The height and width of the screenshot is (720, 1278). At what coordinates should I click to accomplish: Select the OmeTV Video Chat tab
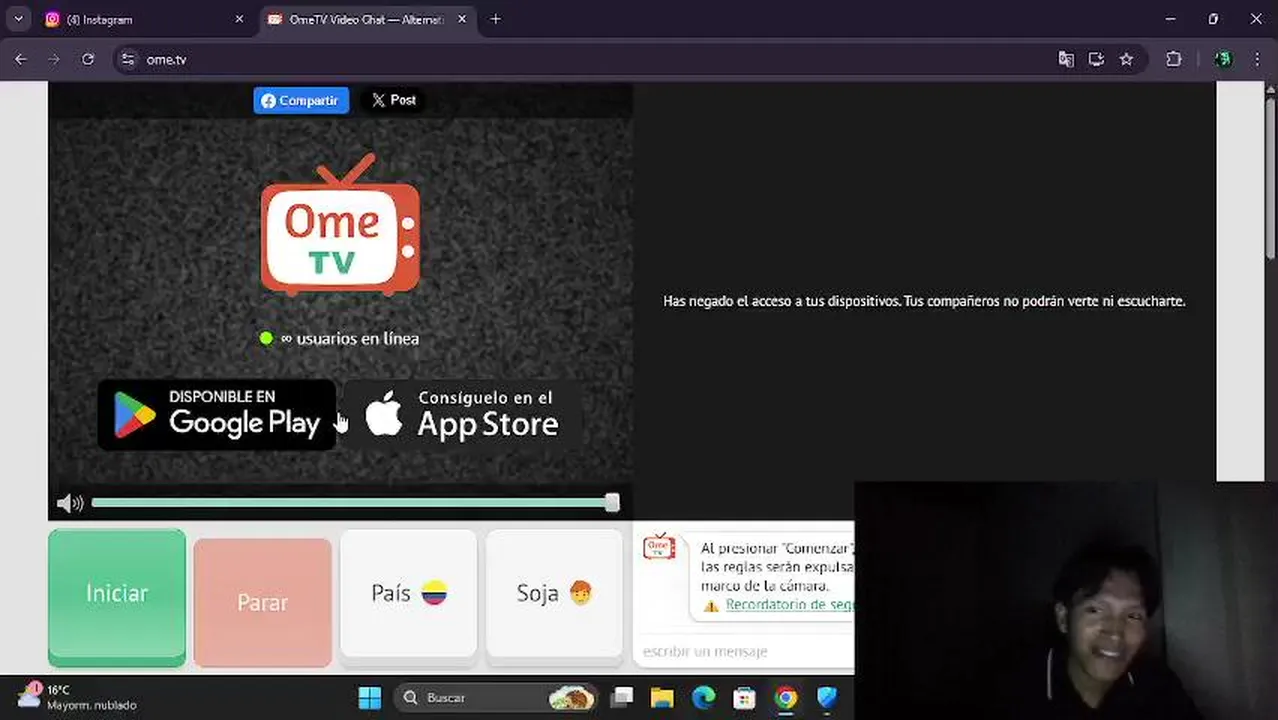click(365, 19)
